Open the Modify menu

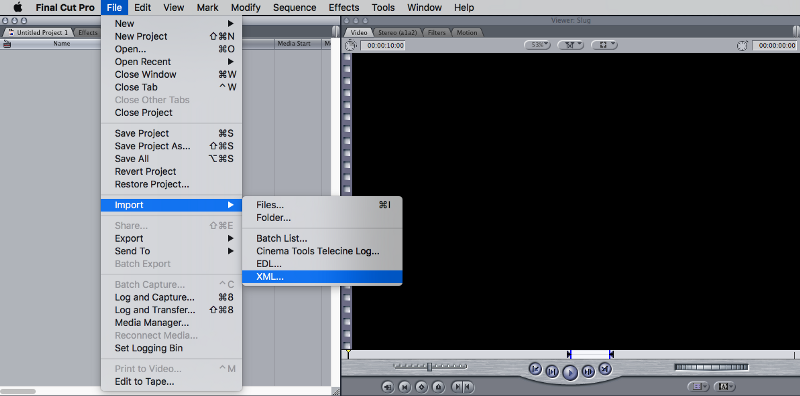pos(245,8)
